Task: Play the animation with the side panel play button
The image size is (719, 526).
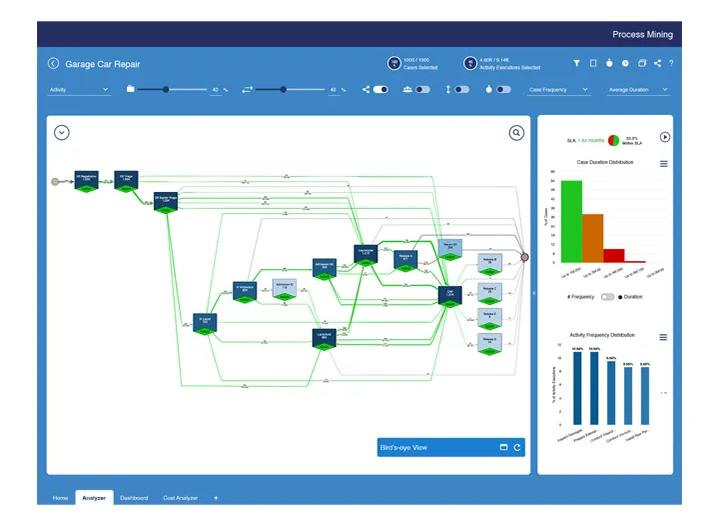Action: coord(664,137)
